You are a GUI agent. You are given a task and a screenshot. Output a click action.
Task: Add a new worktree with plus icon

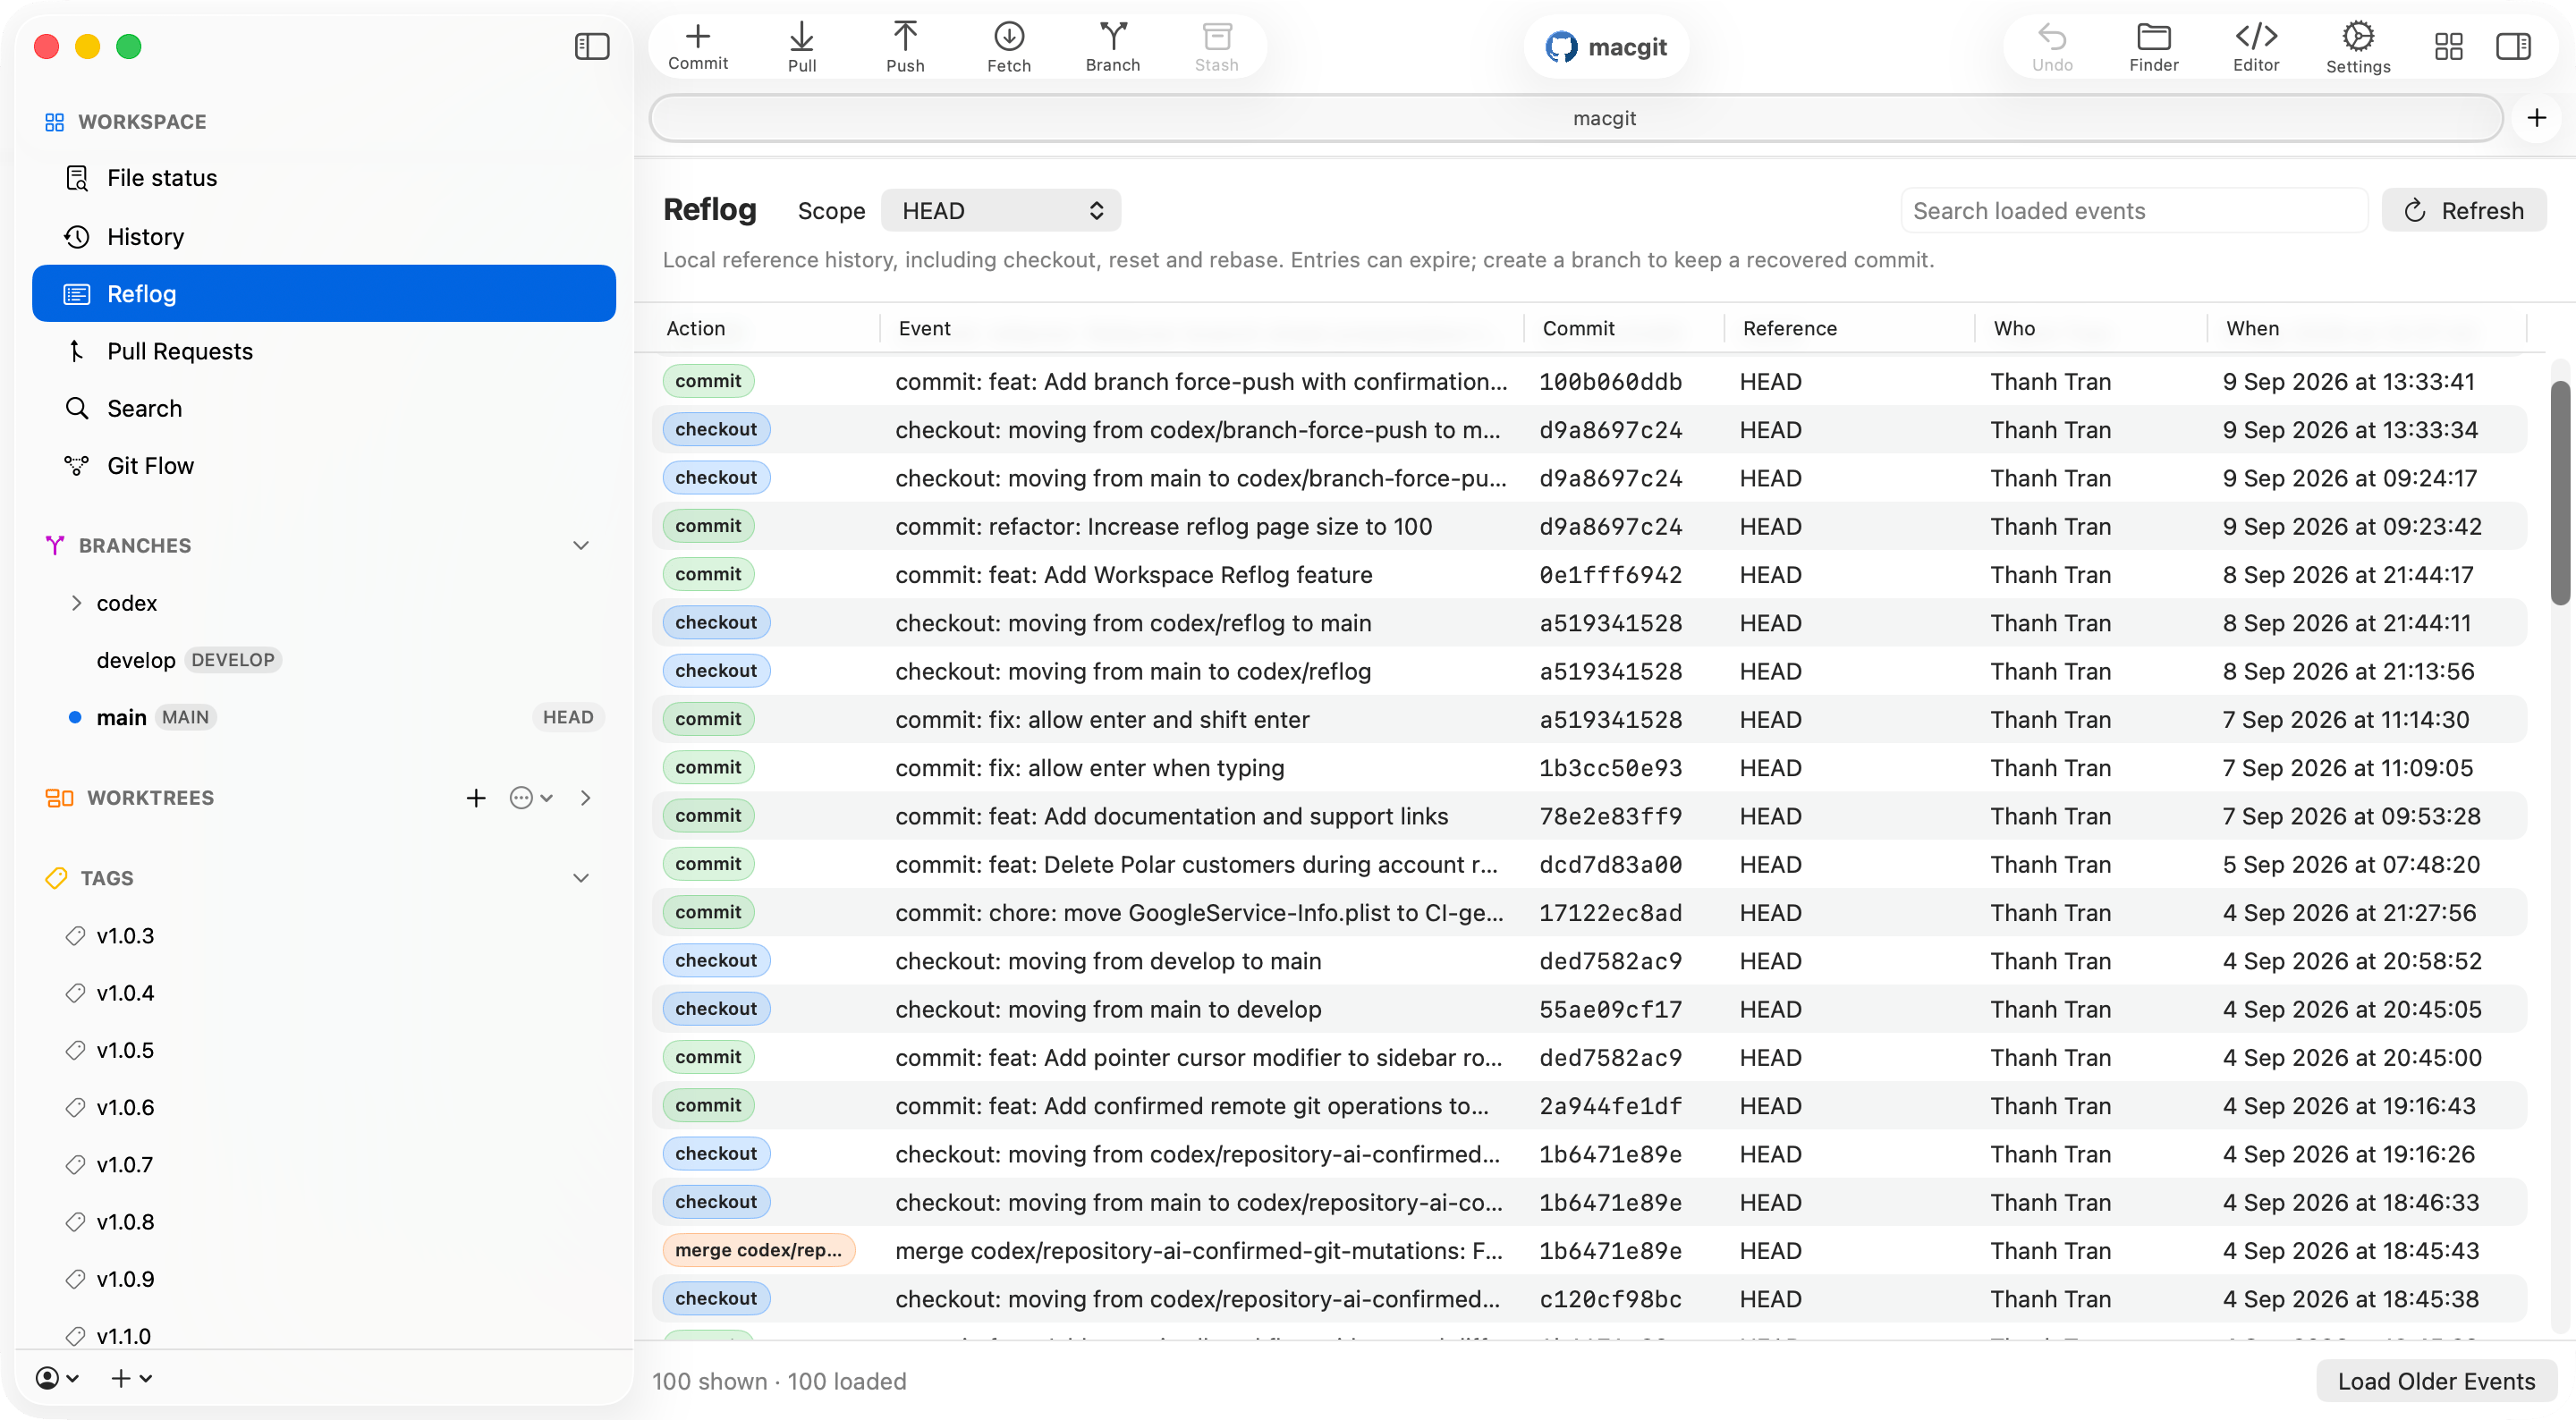click(476, 798)
